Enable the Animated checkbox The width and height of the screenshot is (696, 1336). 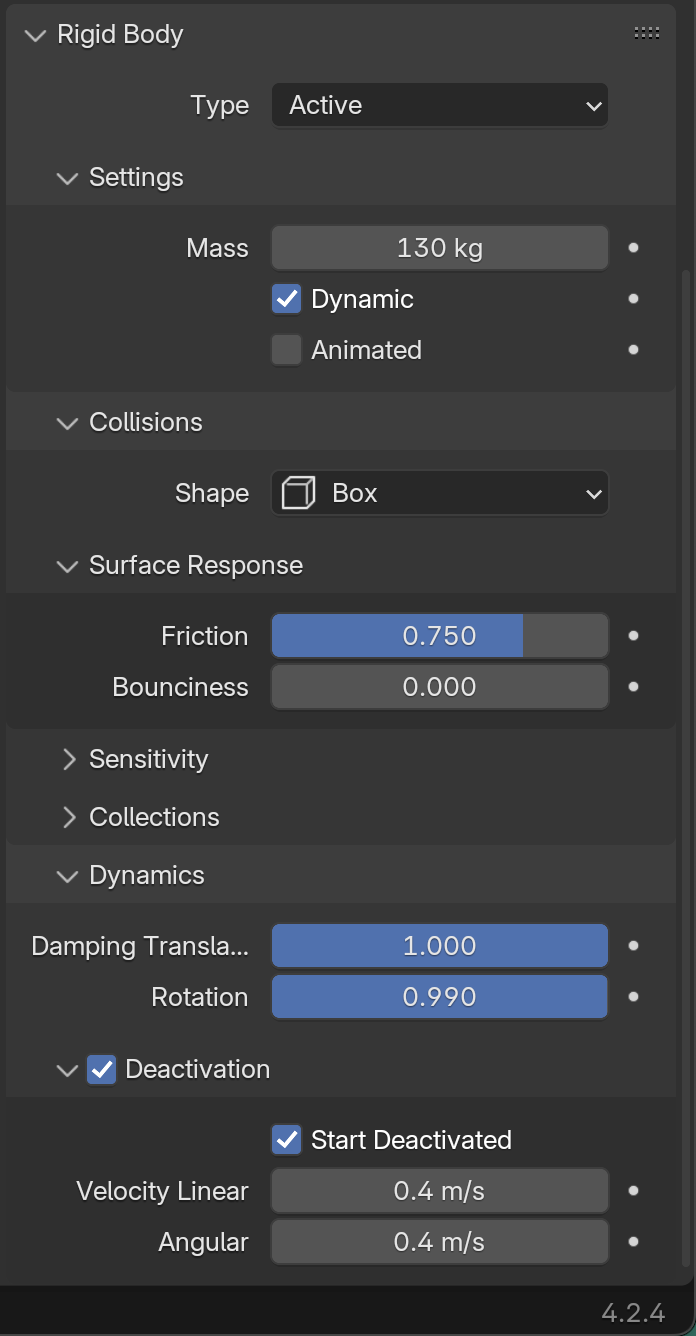tap(287, 350)
